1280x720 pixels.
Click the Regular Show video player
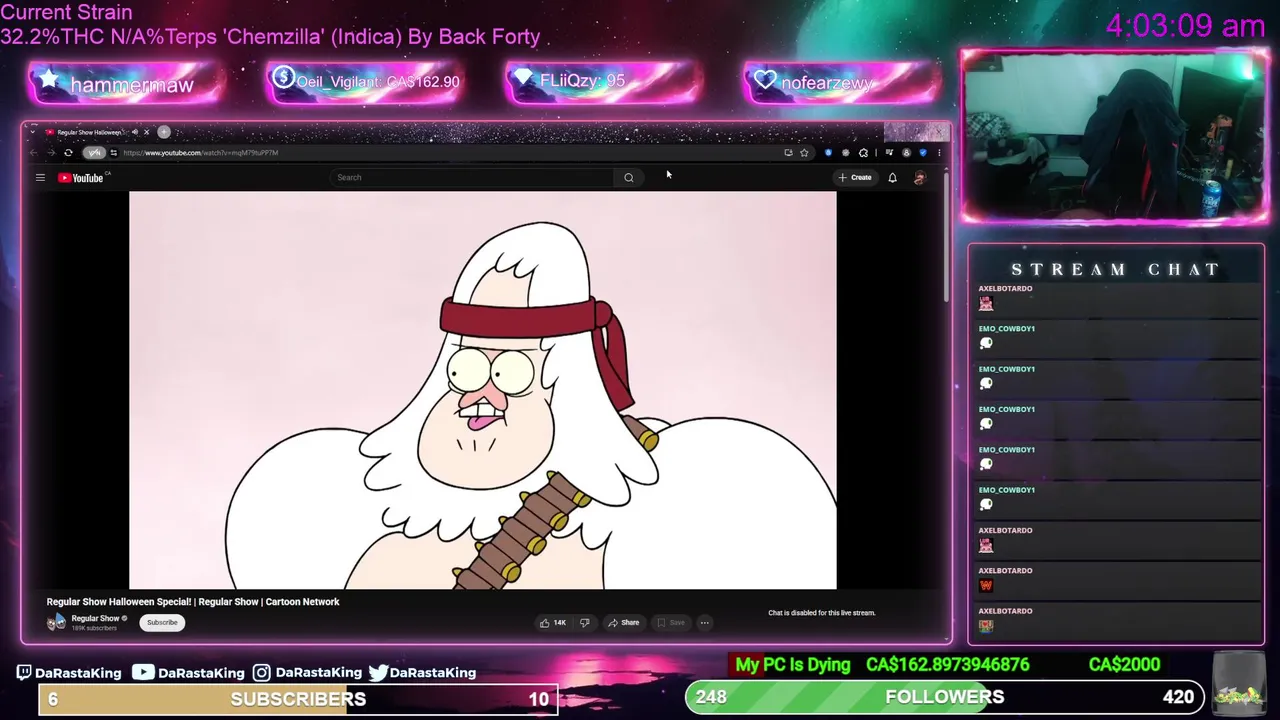(x=483, y=390)
